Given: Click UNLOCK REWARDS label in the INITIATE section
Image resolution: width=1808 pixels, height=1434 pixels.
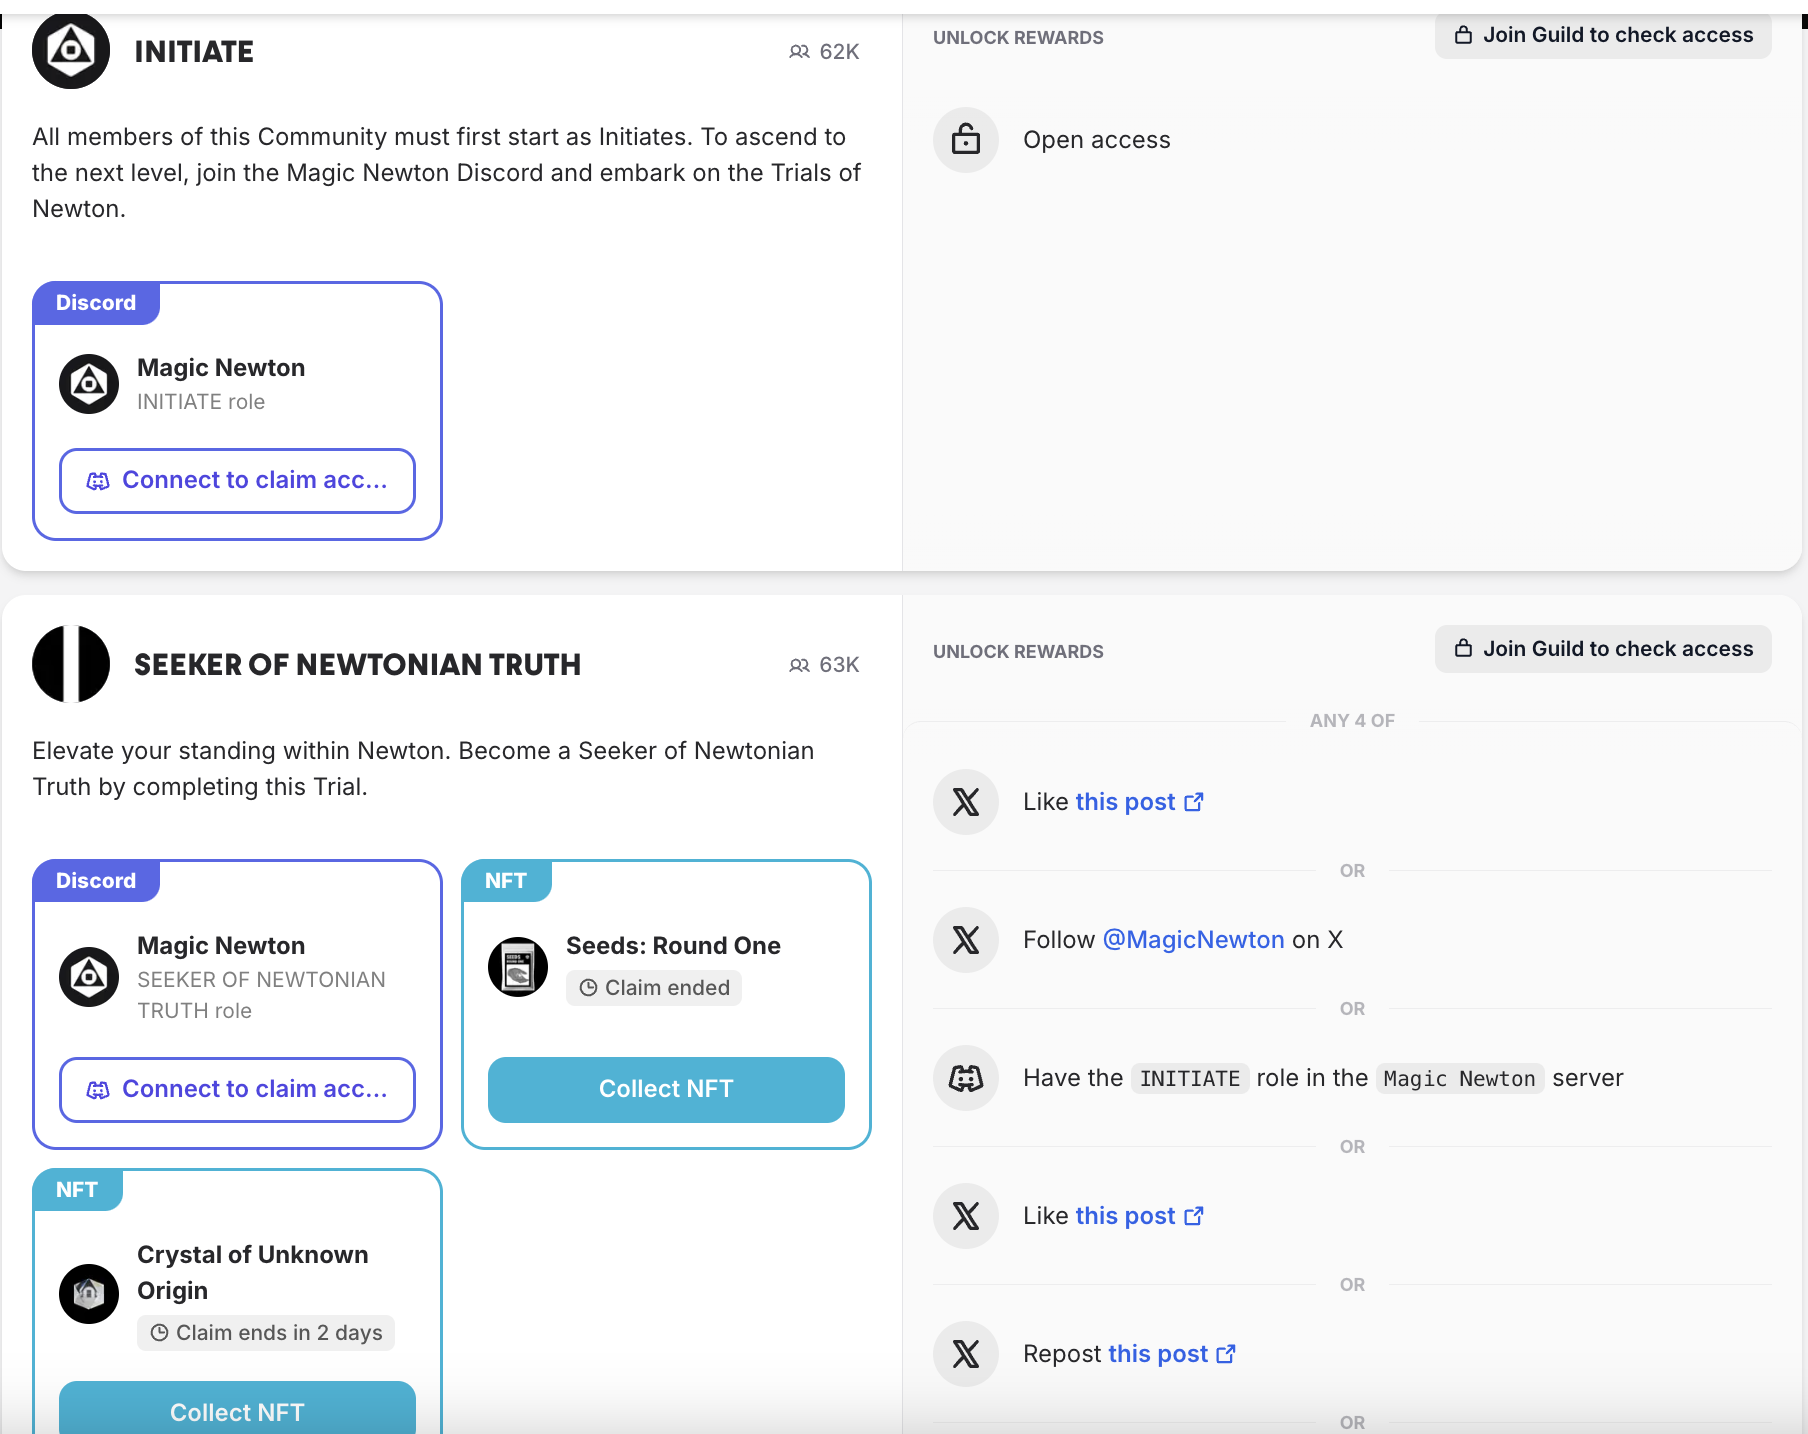Looking at the screenshot, I should pyautogui.click(x=1018, y=38).
